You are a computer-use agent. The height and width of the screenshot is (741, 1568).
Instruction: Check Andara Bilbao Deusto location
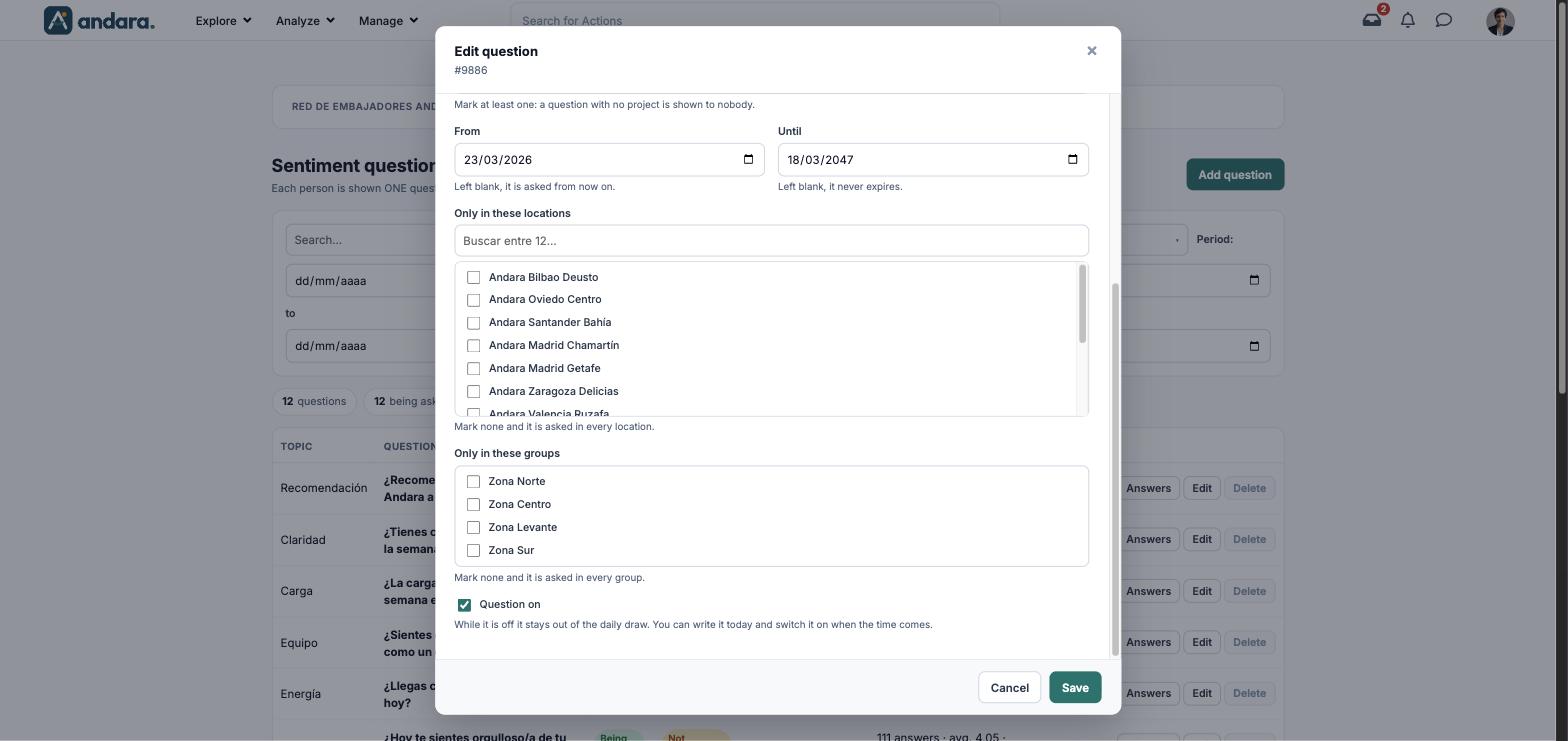point(474,277)
